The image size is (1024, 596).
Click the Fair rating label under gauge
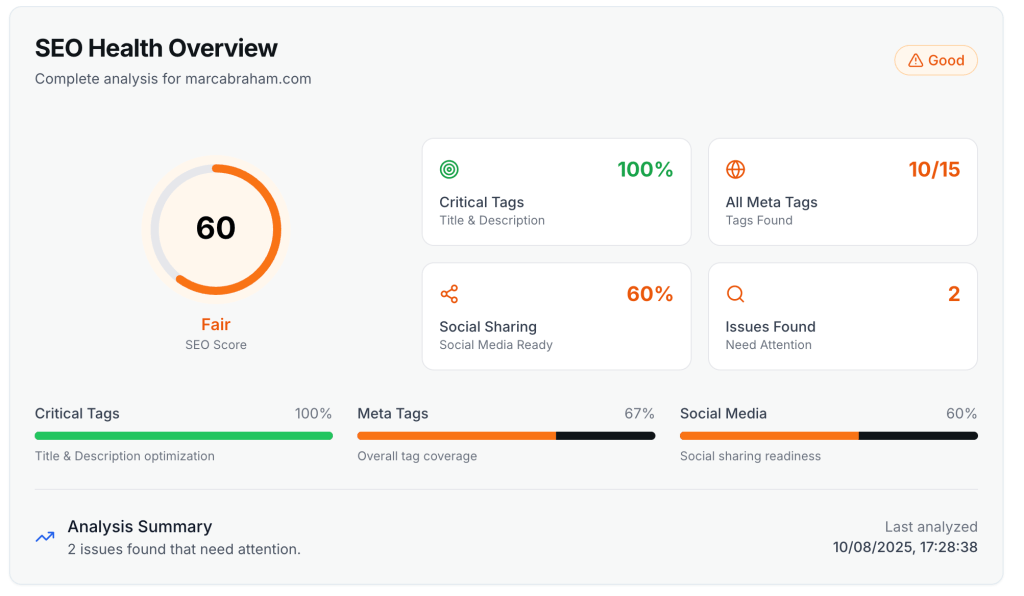click(216, 324)
